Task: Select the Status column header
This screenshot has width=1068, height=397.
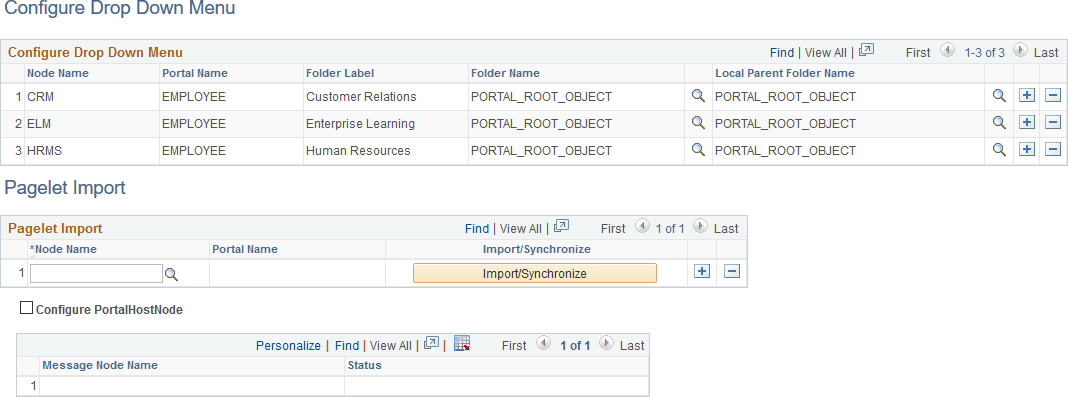Action: tap(364, 365)
